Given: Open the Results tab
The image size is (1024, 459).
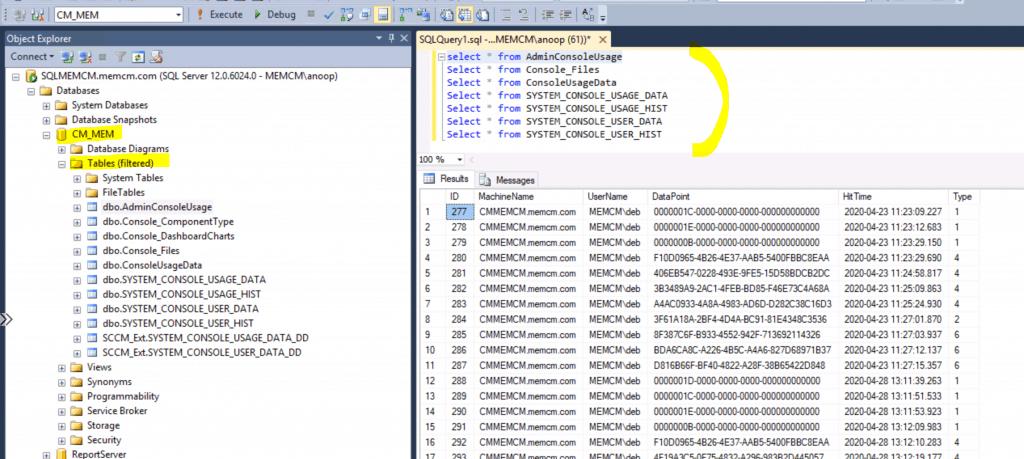Looking at the screenshot, I should click(447, 179).
